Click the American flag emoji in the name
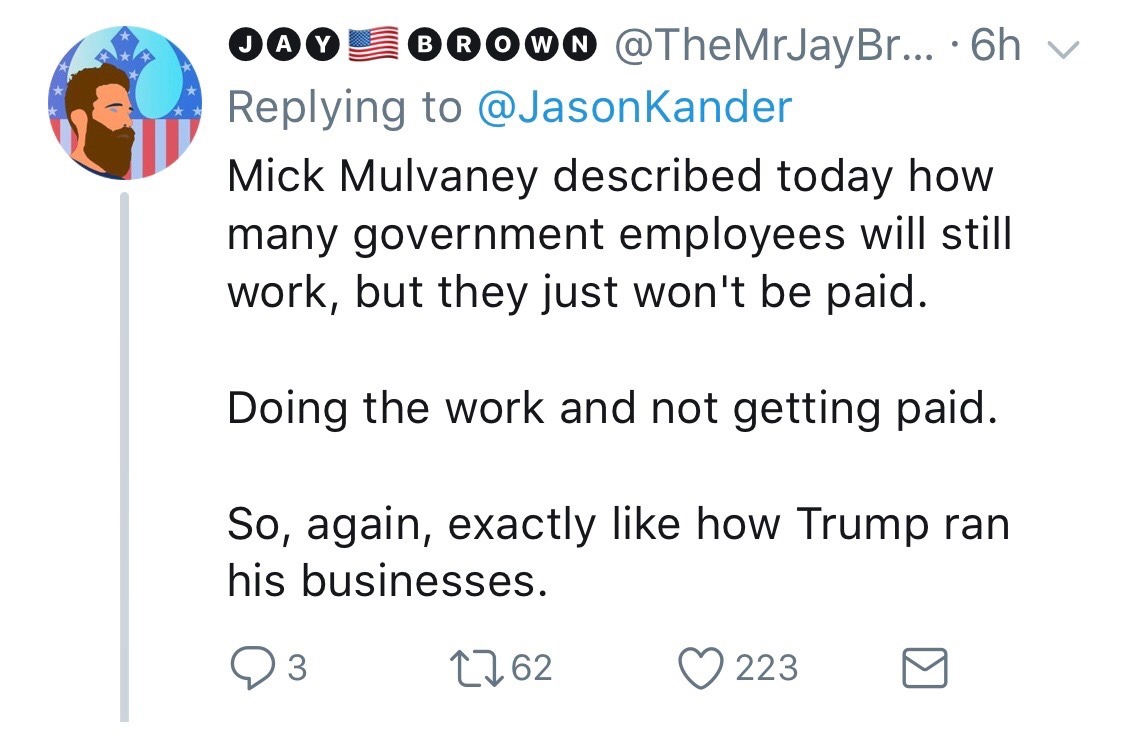 [x=375, y=47]
